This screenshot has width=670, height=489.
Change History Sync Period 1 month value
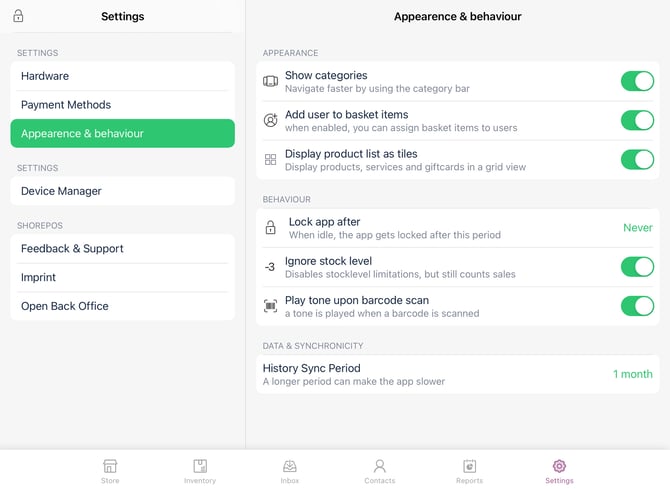click(x=632, y=374)
